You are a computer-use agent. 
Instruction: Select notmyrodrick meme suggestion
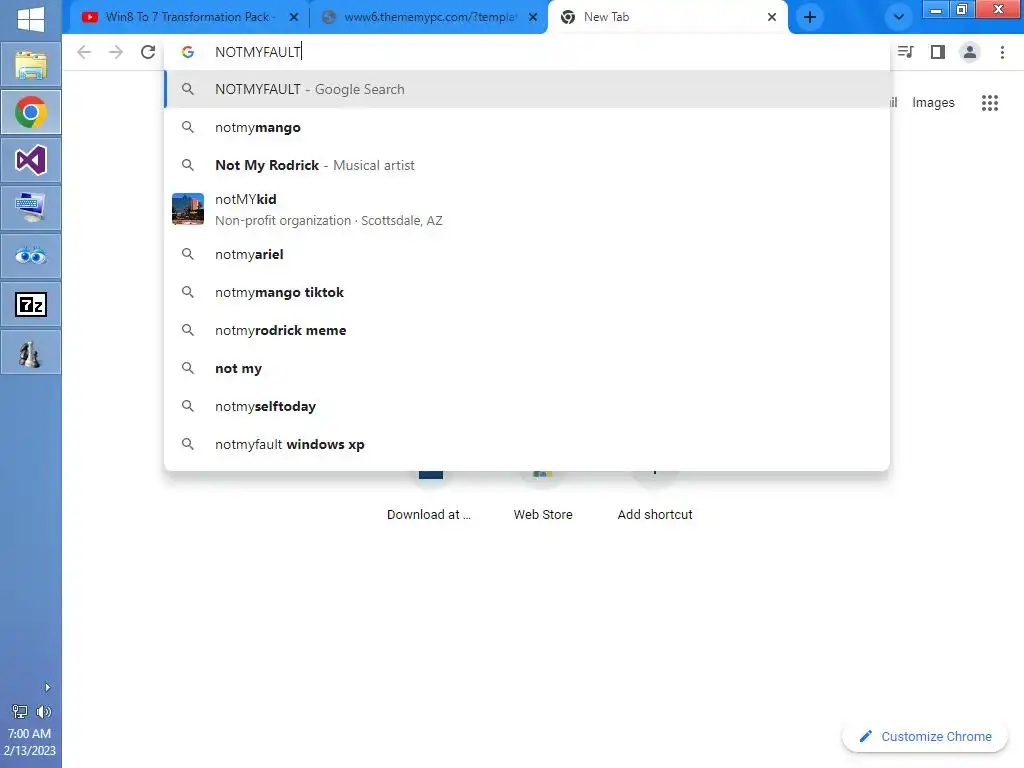pyautogui.click(x=526, y=330)
